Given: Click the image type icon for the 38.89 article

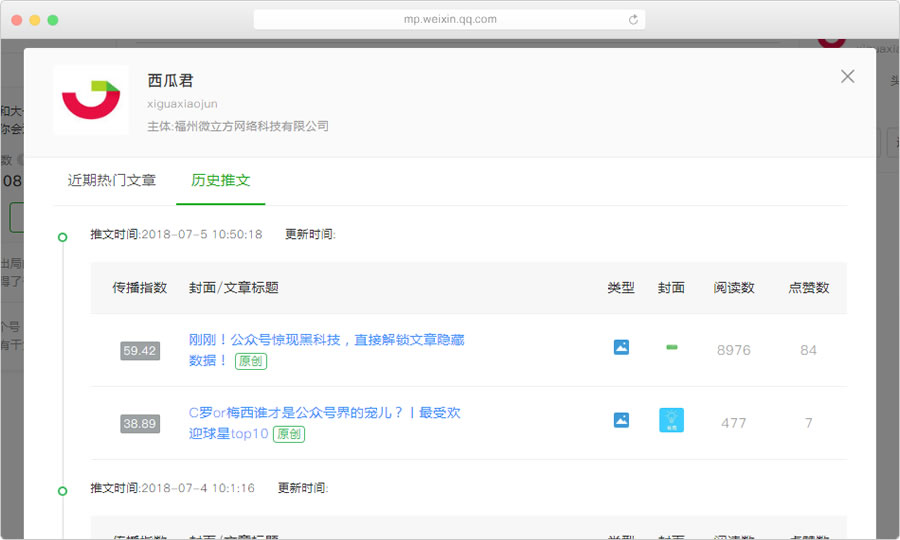Looking at the screenshot, I should [x=621, y=421].
